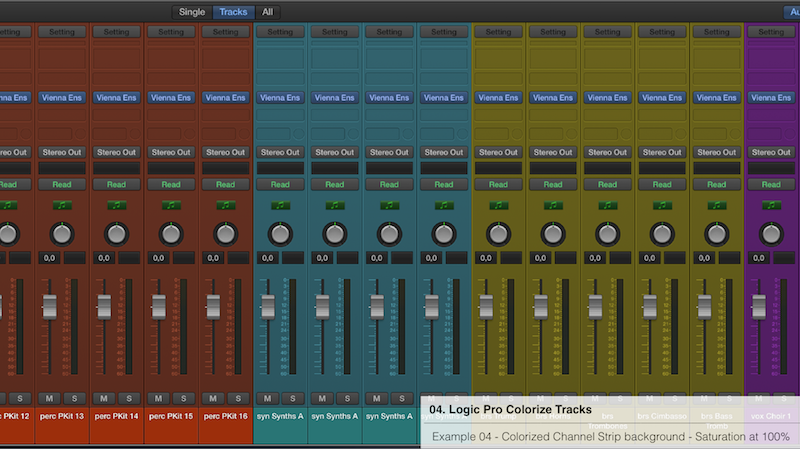Click the volume fader on perc PKit 15
Image resolution: width=800 pixels, height=449 pixels.
(159, 307)
